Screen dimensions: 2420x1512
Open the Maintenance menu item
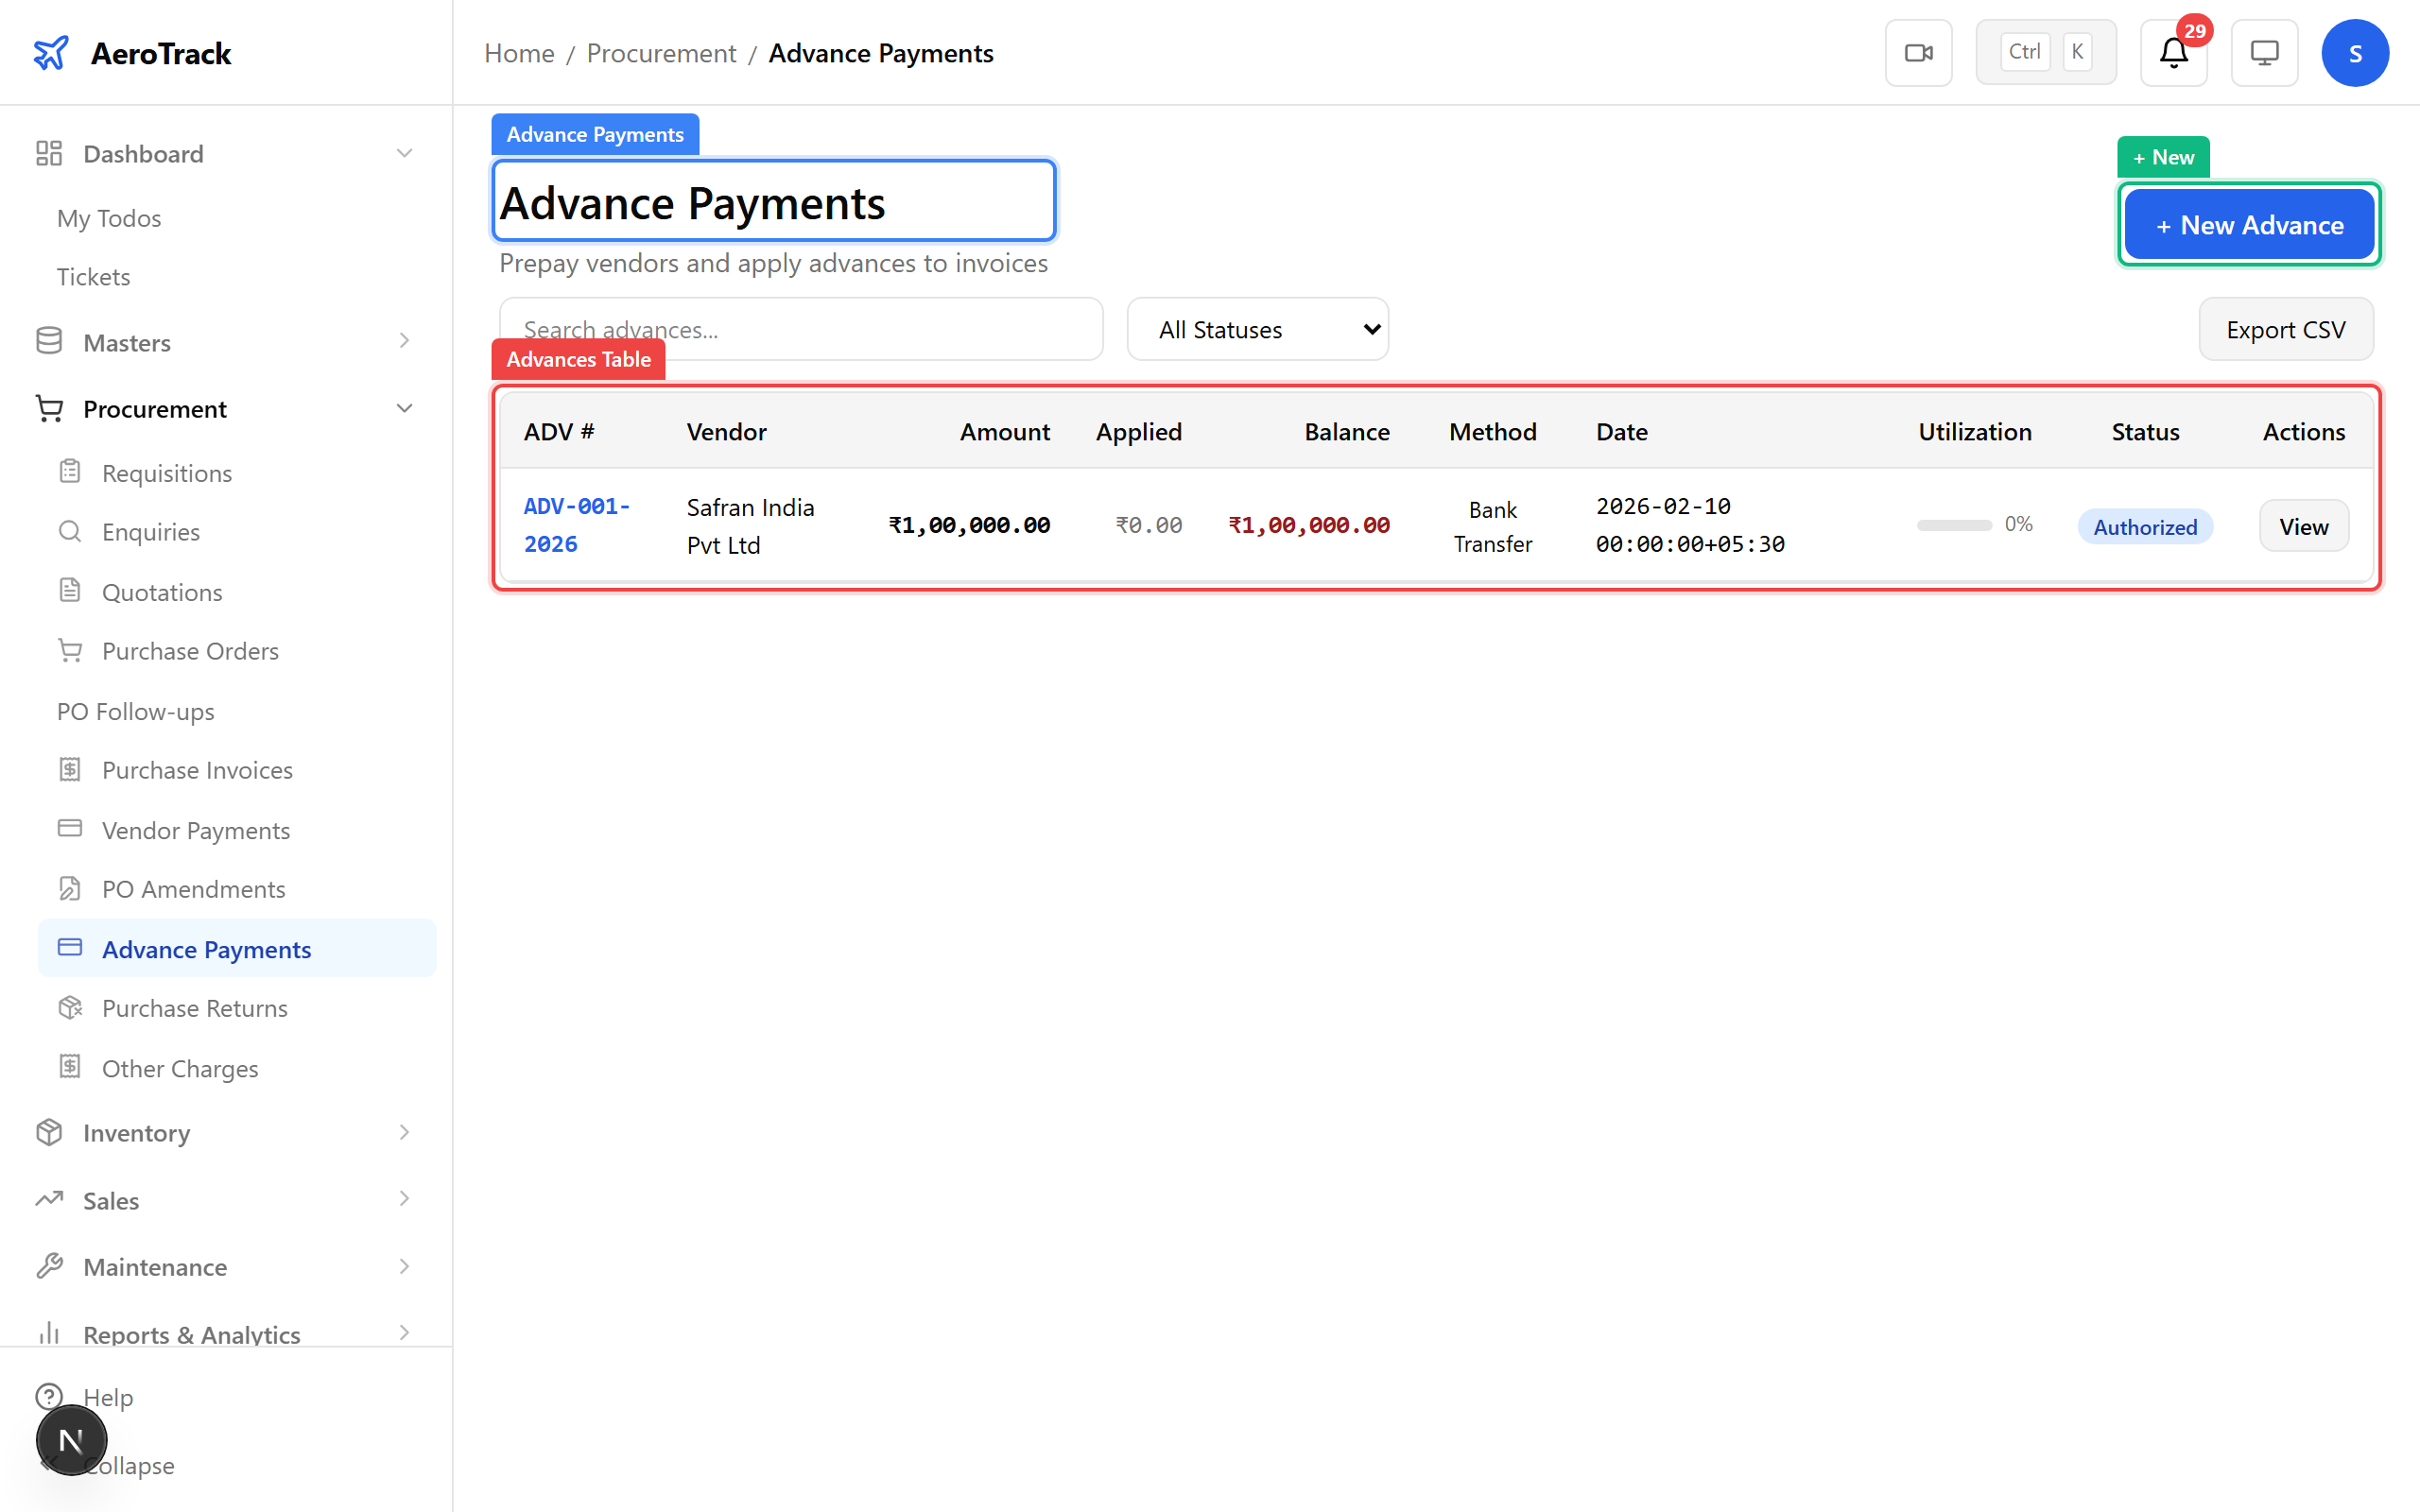coord(155,1266)
